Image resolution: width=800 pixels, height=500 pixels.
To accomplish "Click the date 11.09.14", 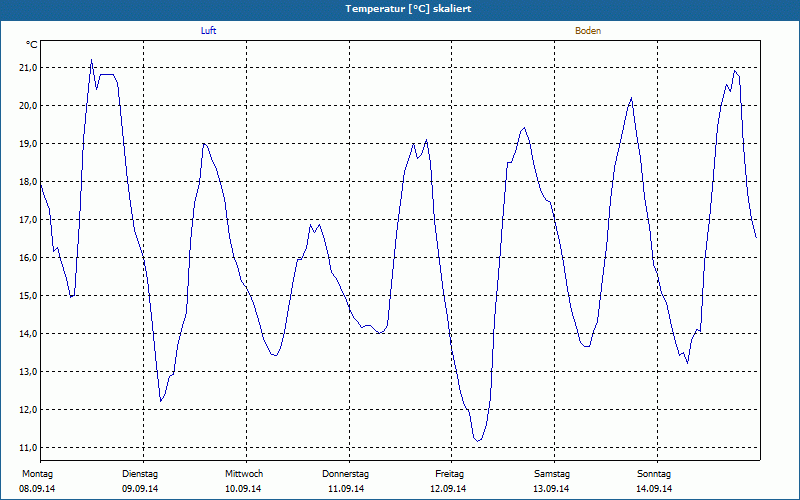I will (346, 489).
